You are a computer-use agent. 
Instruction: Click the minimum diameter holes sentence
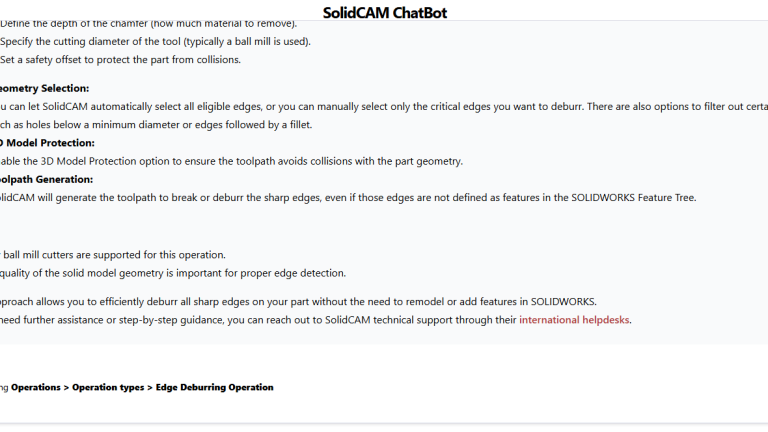click(x=156, y=125)
